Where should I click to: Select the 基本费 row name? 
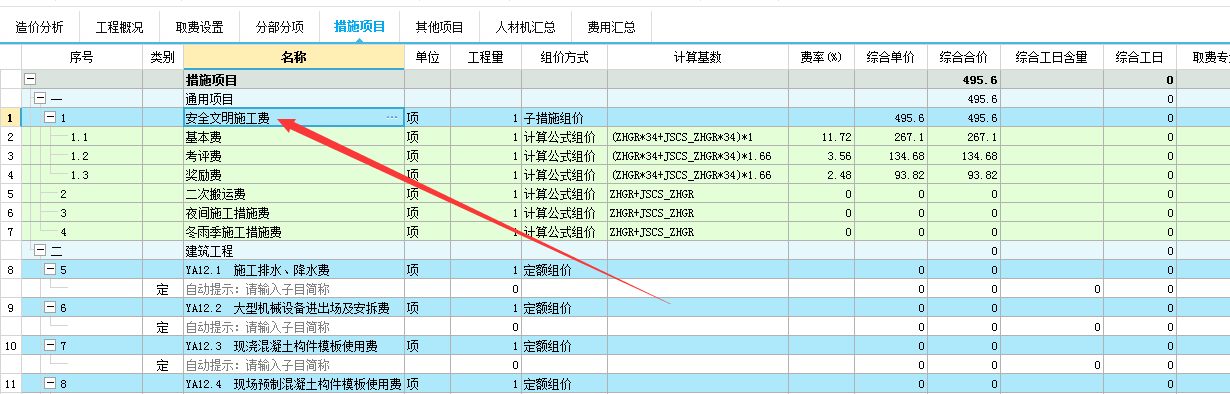tap(204, 137)
